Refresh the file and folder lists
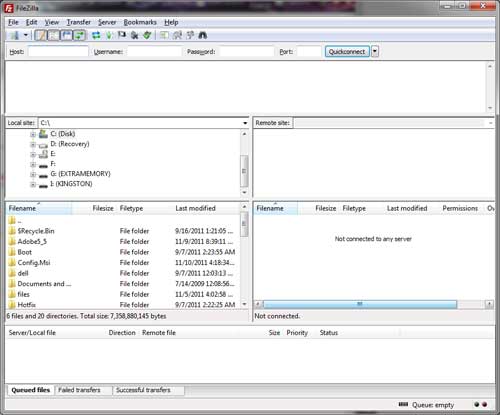The width and height of the screenshot is (500, 415). [x=96, y=35]
